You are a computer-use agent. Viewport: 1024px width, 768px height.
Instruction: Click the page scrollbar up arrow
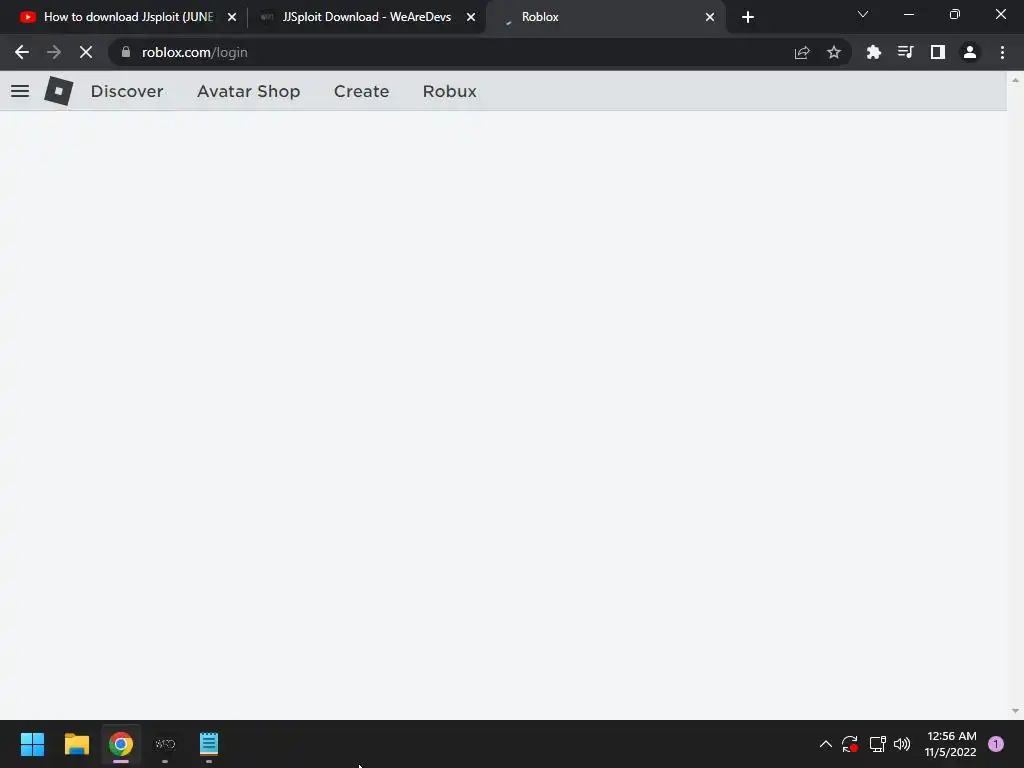(x=1015, y=80)
